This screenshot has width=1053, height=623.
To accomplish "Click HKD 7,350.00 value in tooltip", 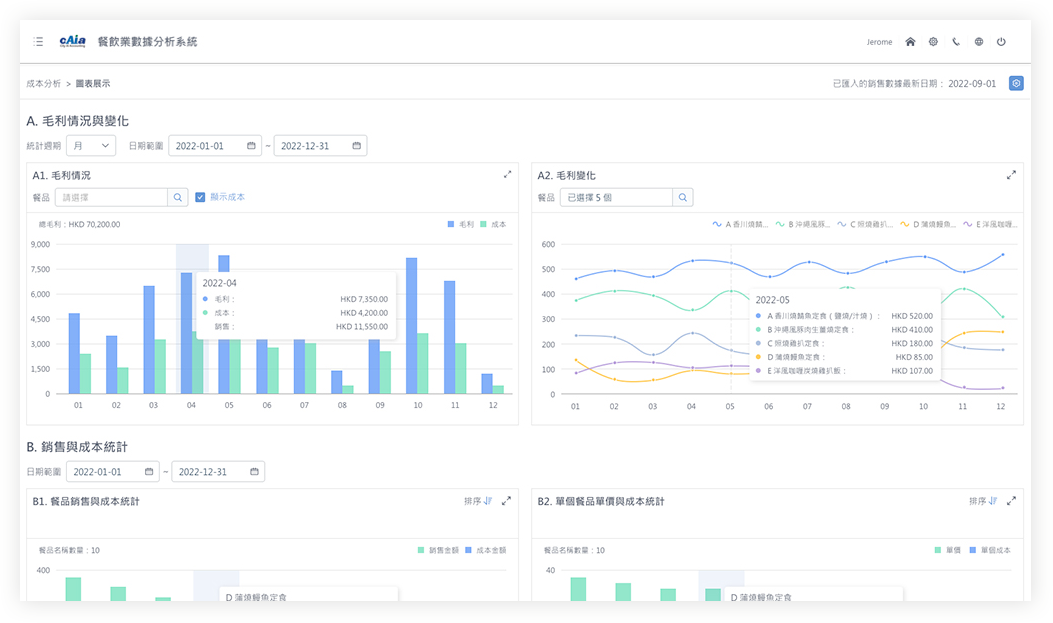I will (363, 299).
